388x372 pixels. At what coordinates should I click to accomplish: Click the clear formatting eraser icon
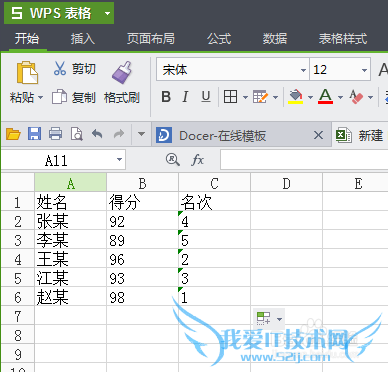point(356,97)
